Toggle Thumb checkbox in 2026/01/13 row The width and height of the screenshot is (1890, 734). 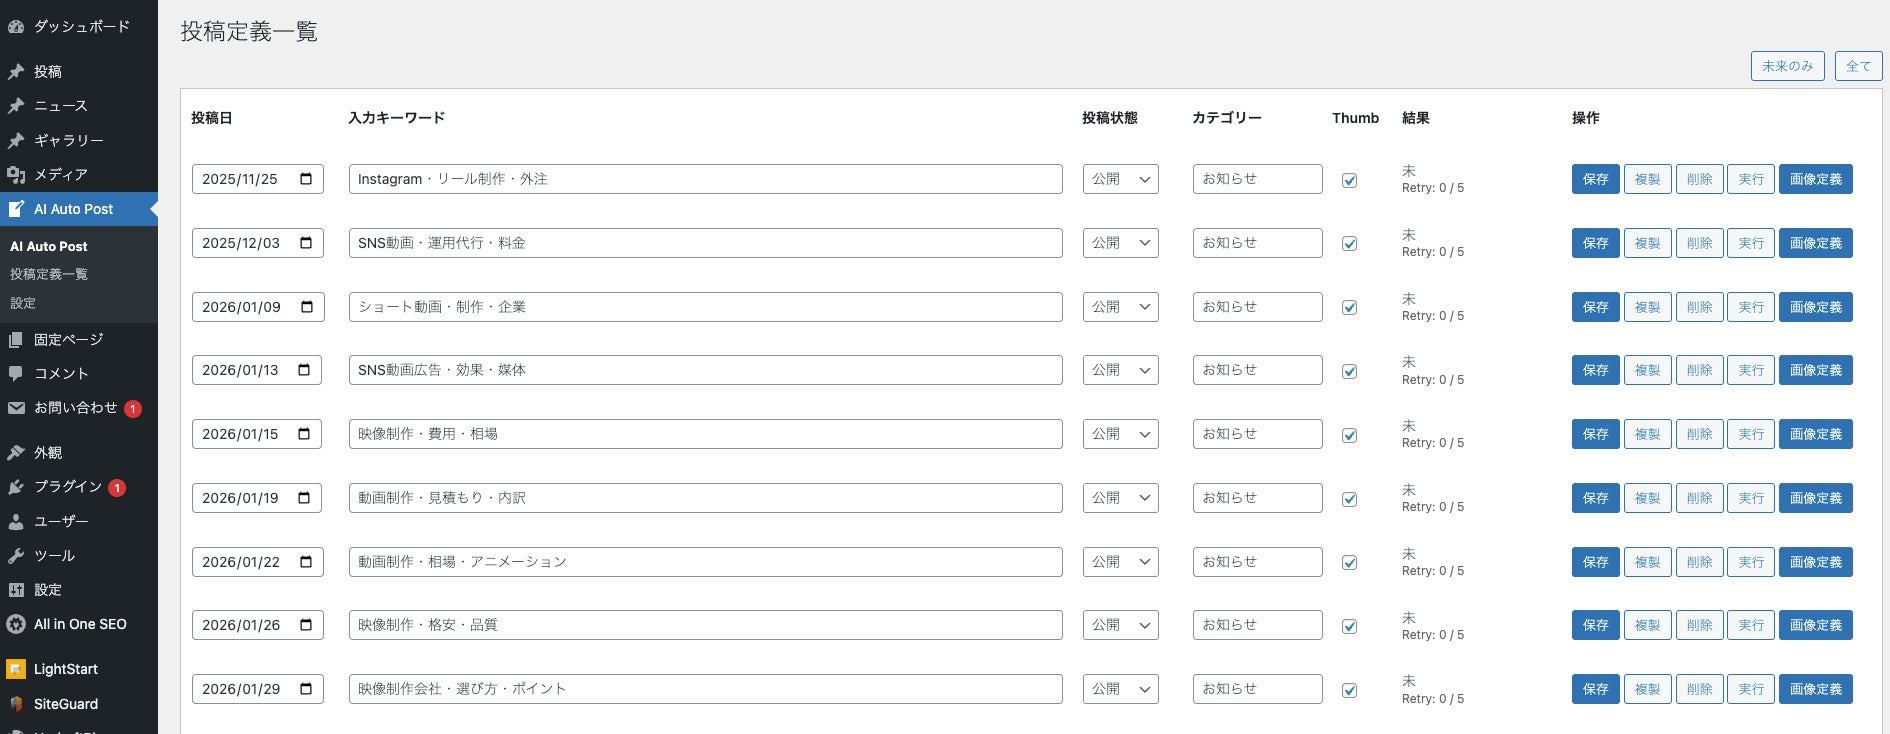(x=1349, y=372)
